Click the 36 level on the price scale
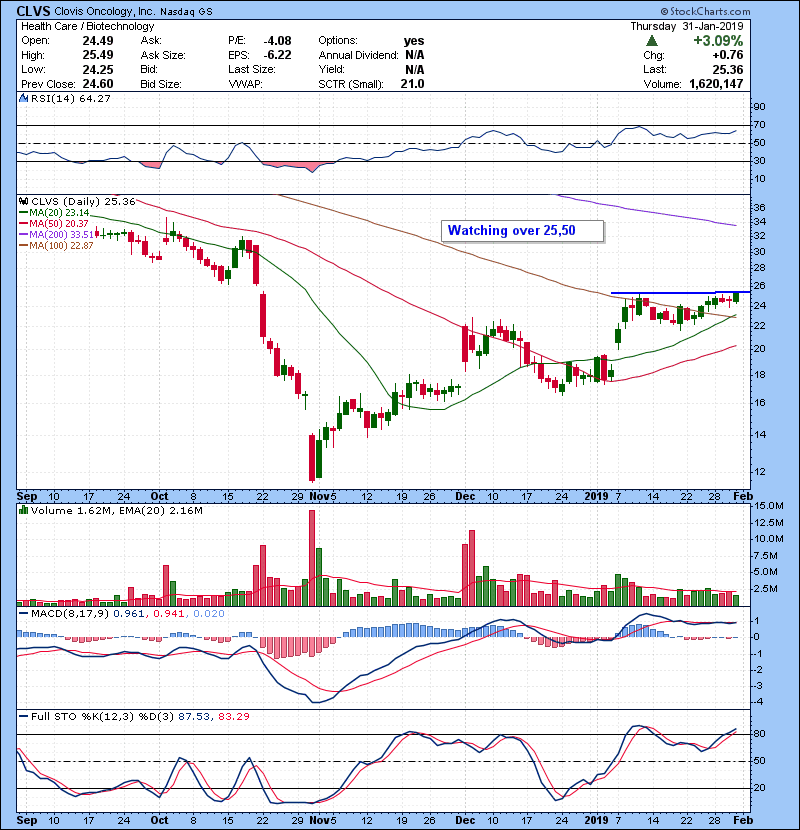This screenshot has height=830, width=800. (760, 207)
